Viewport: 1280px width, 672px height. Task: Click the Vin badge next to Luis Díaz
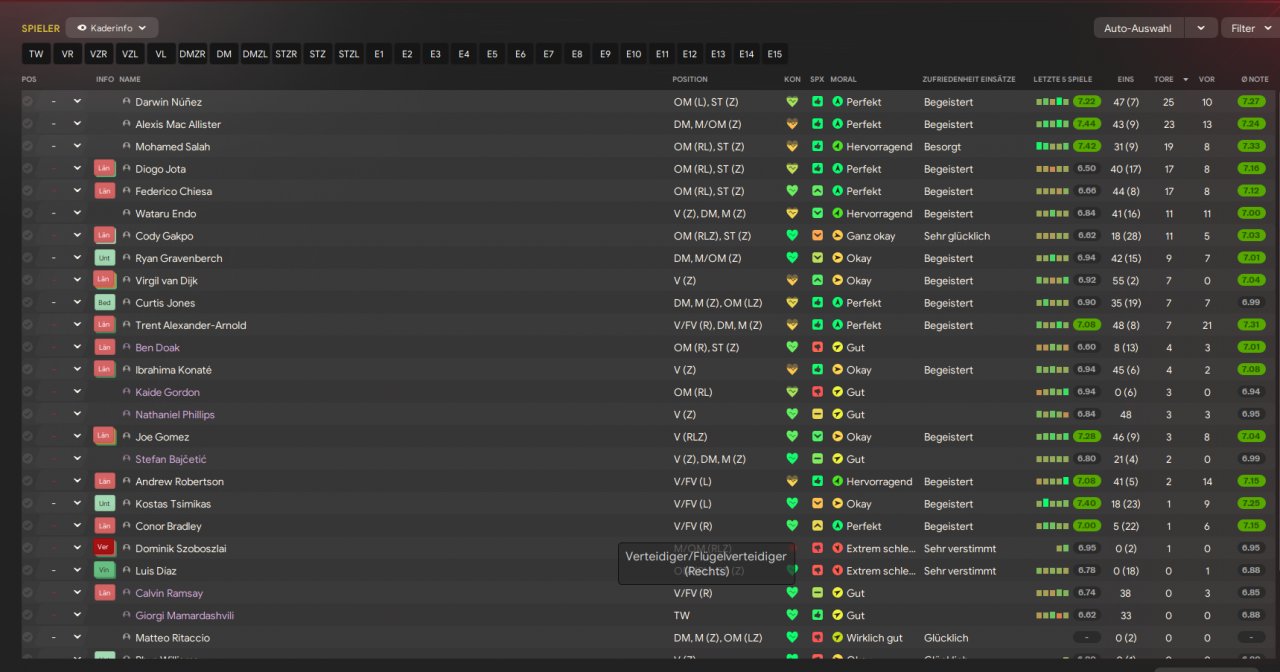[105, 571]
